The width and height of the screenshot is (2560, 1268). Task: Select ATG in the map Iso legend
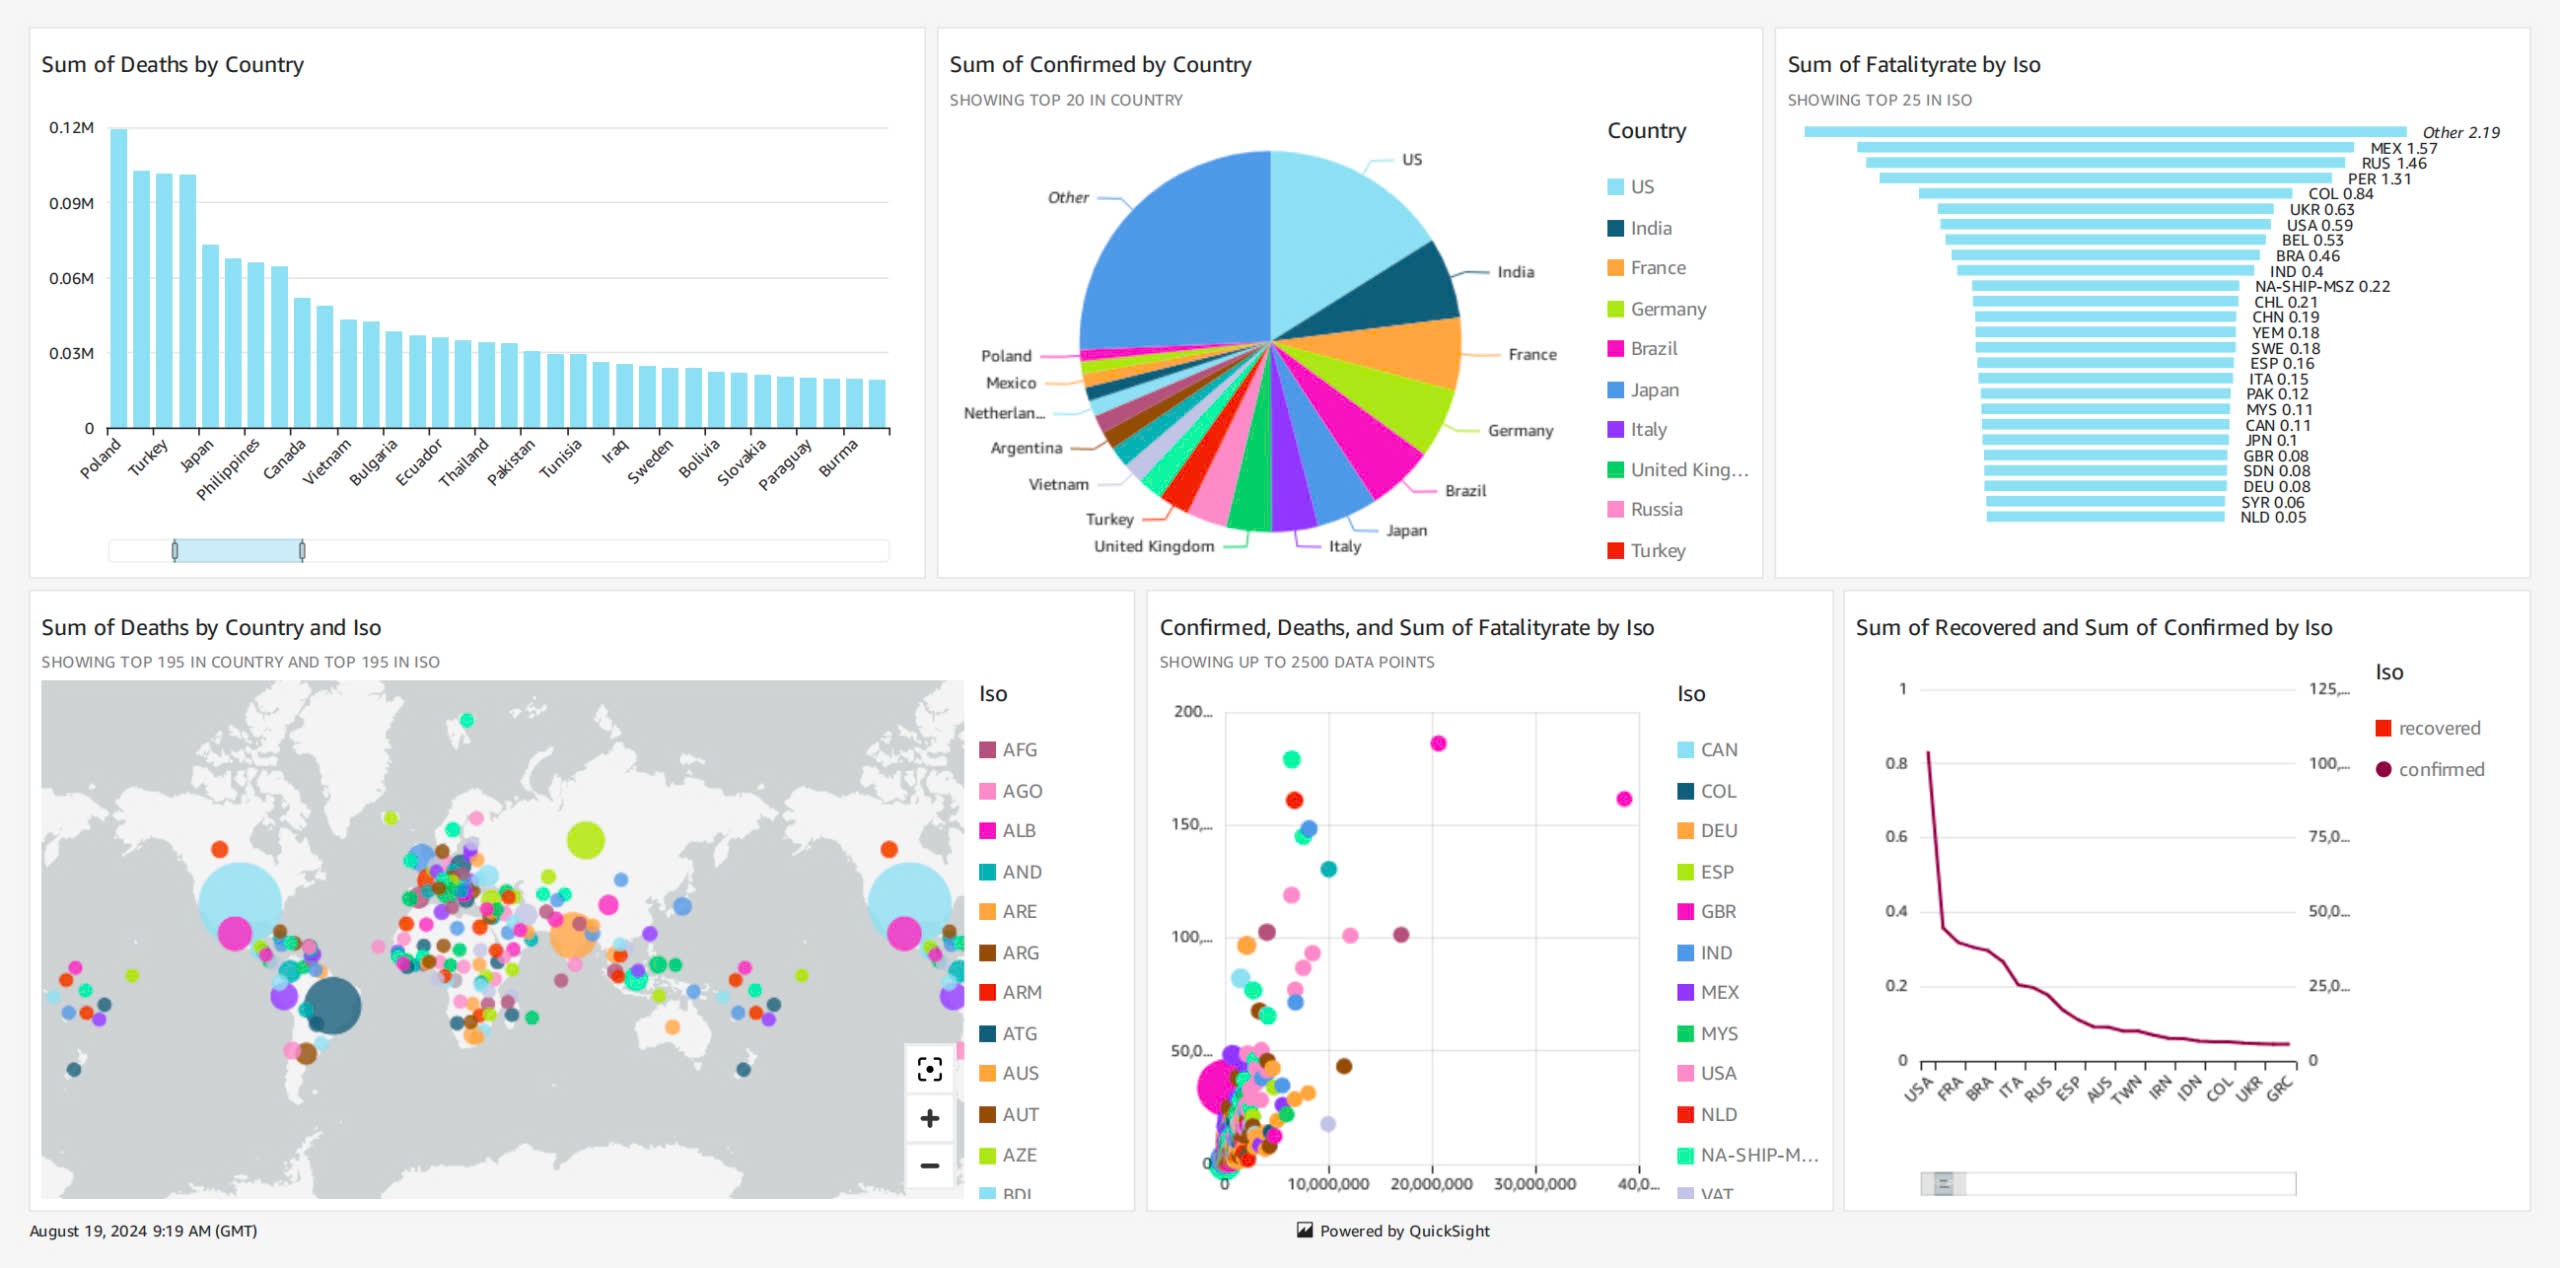(1008, 1034)
